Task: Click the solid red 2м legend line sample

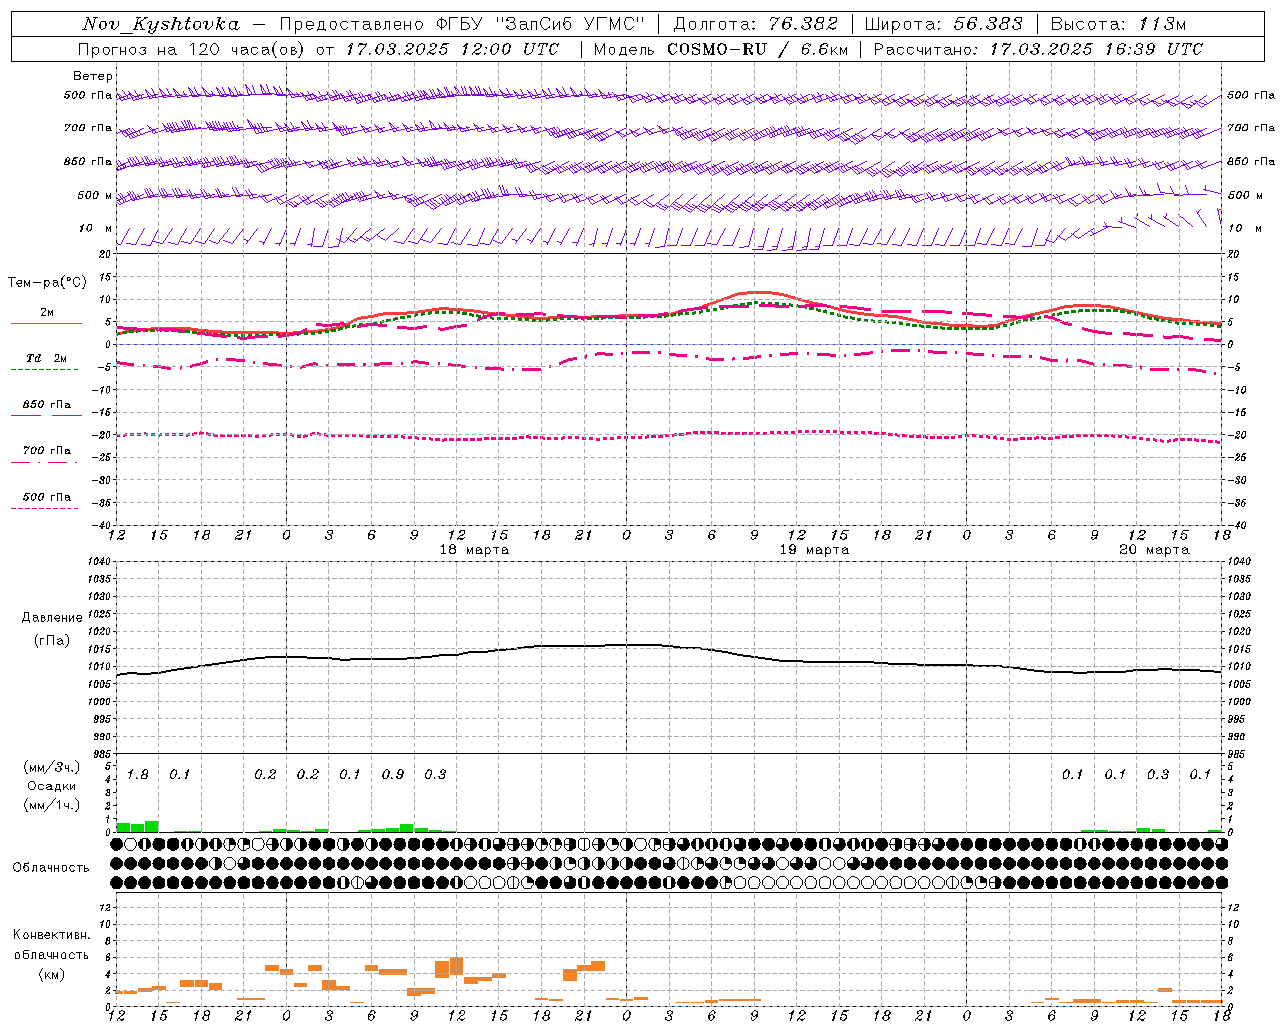Action: click(x=46, y=324)
